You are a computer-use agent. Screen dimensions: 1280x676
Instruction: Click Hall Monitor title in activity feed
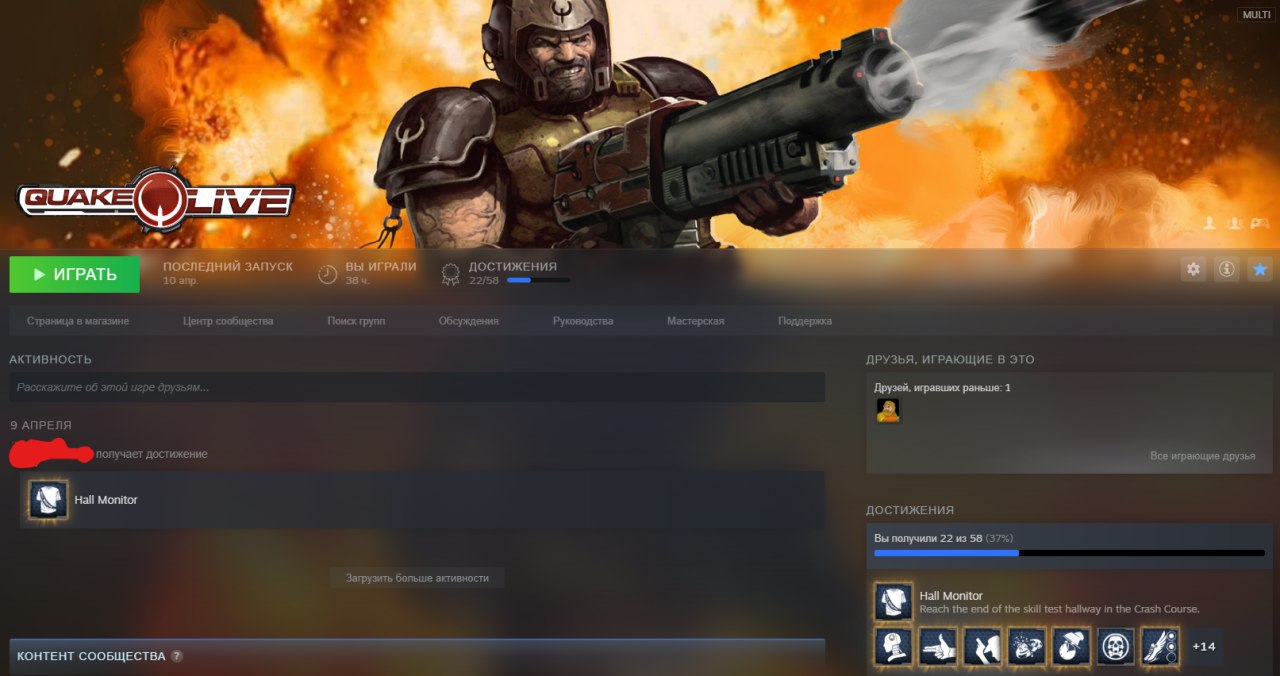pyautogui.click(x=106, y=500)
